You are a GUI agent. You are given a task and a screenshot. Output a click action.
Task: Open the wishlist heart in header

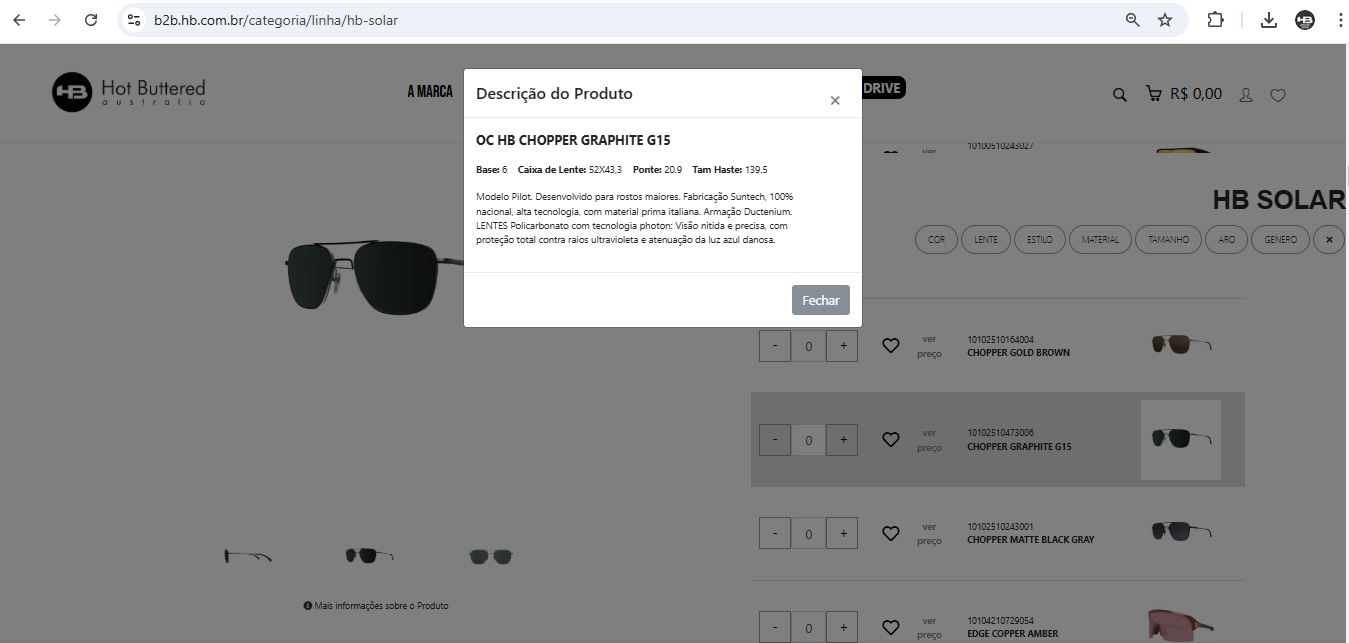1278,95
